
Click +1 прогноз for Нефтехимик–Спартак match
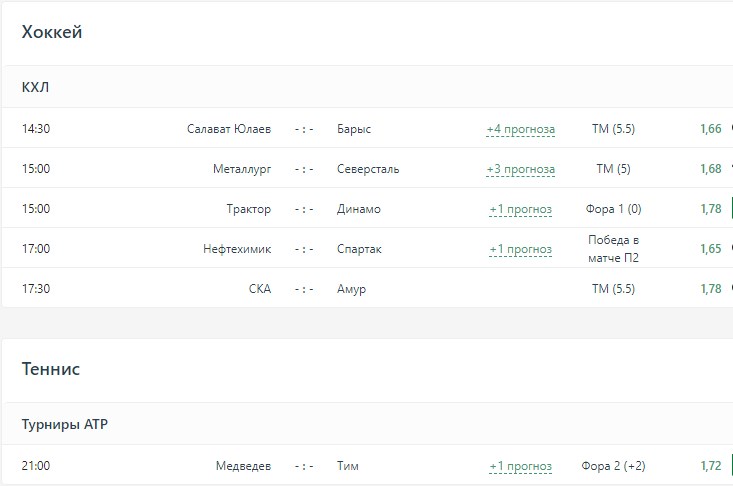point(520,249)
